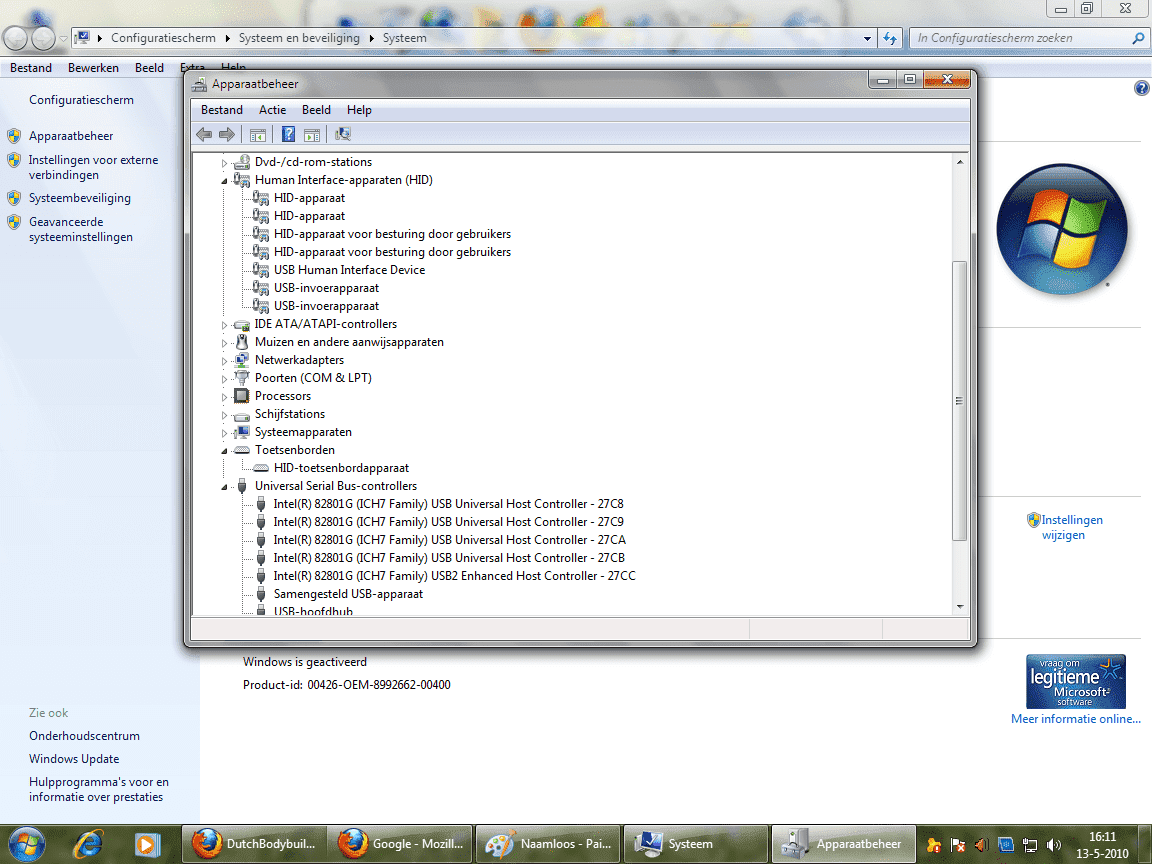
Task: Click the Action Center flag tray icon
Action: [957, 844]
